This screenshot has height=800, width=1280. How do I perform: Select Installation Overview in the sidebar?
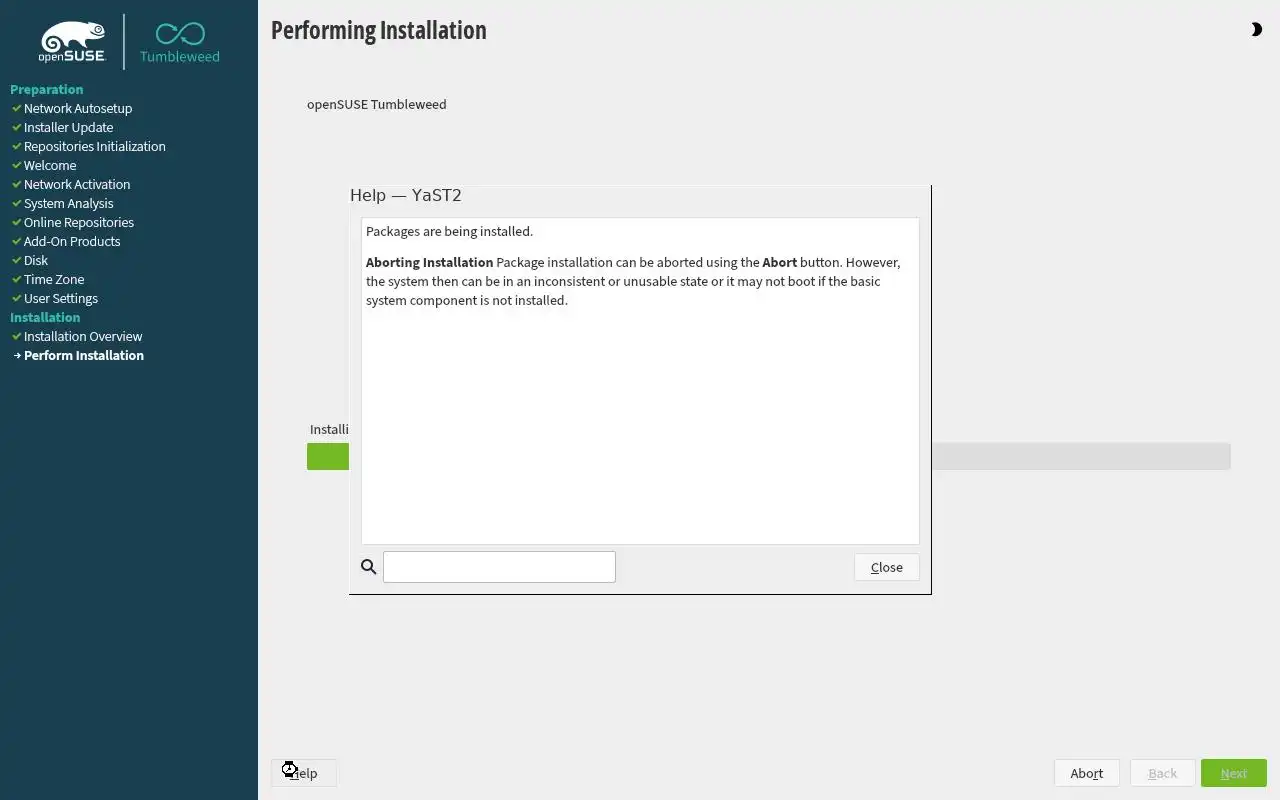tap(83, 336)
